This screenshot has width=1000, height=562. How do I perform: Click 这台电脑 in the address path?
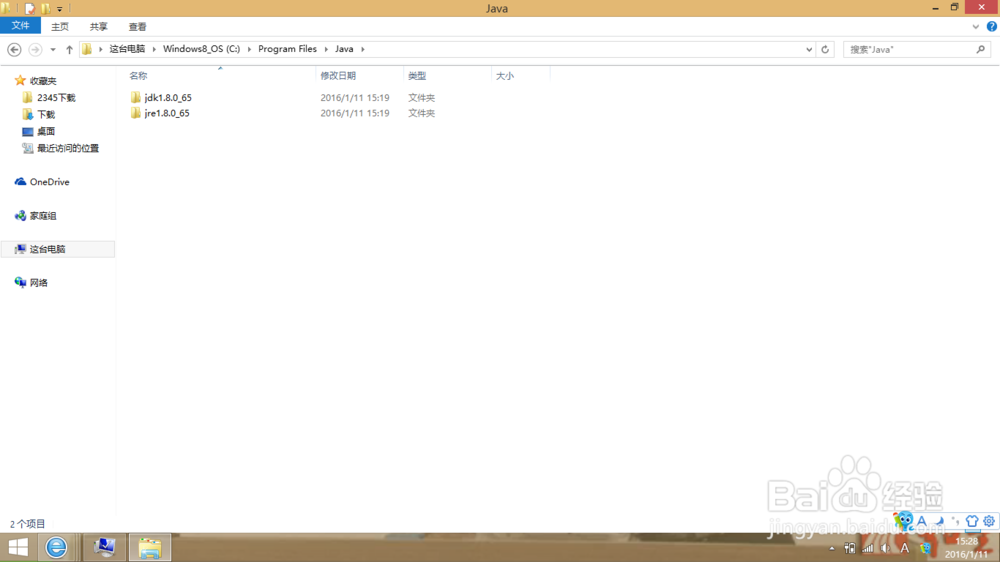coord(127,49)
